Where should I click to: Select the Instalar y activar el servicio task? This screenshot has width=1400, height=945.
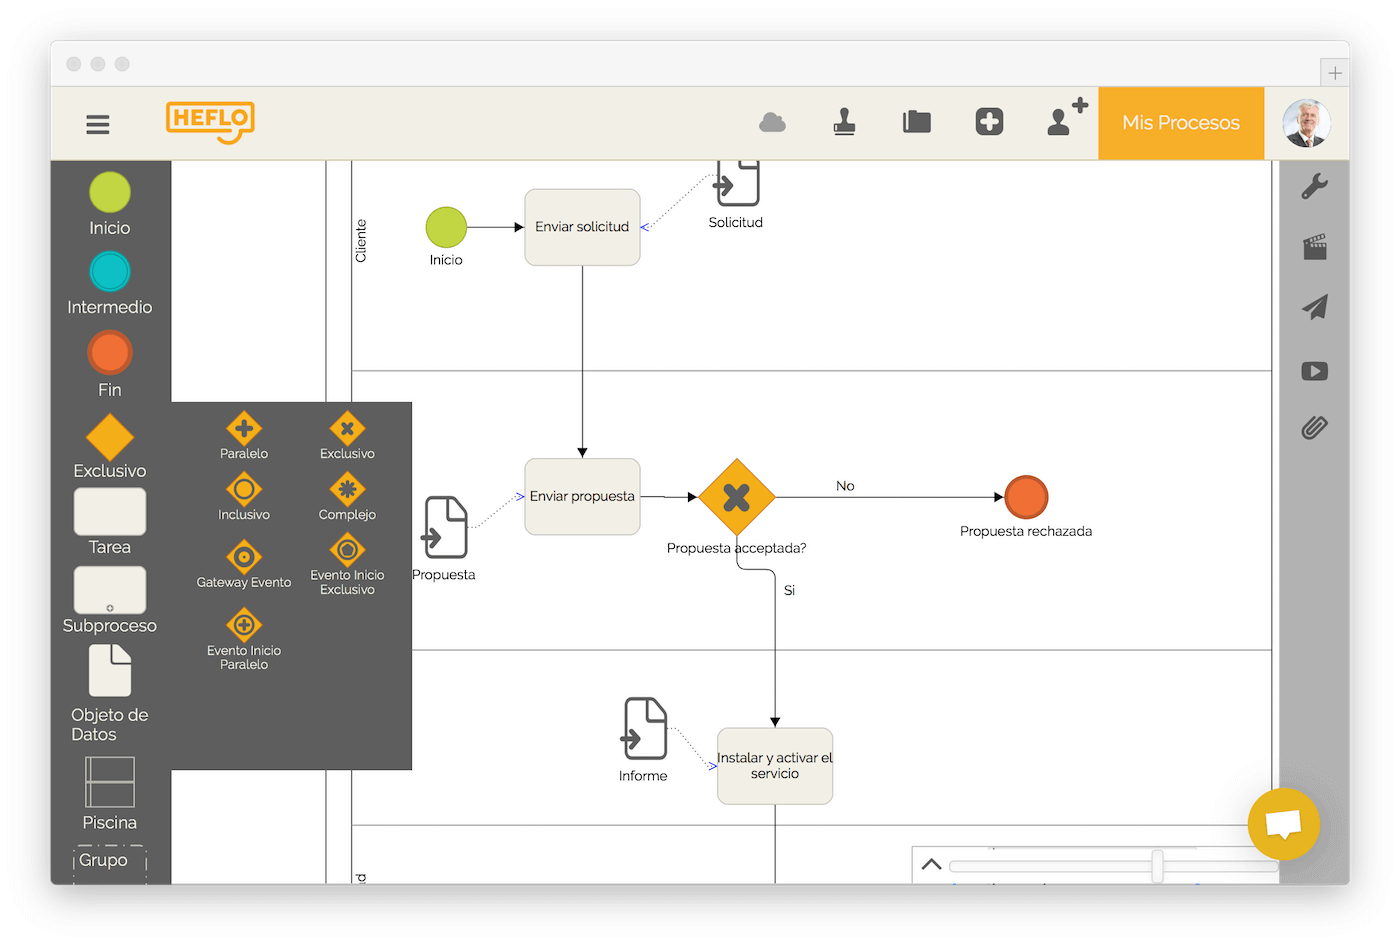point(775,766)
